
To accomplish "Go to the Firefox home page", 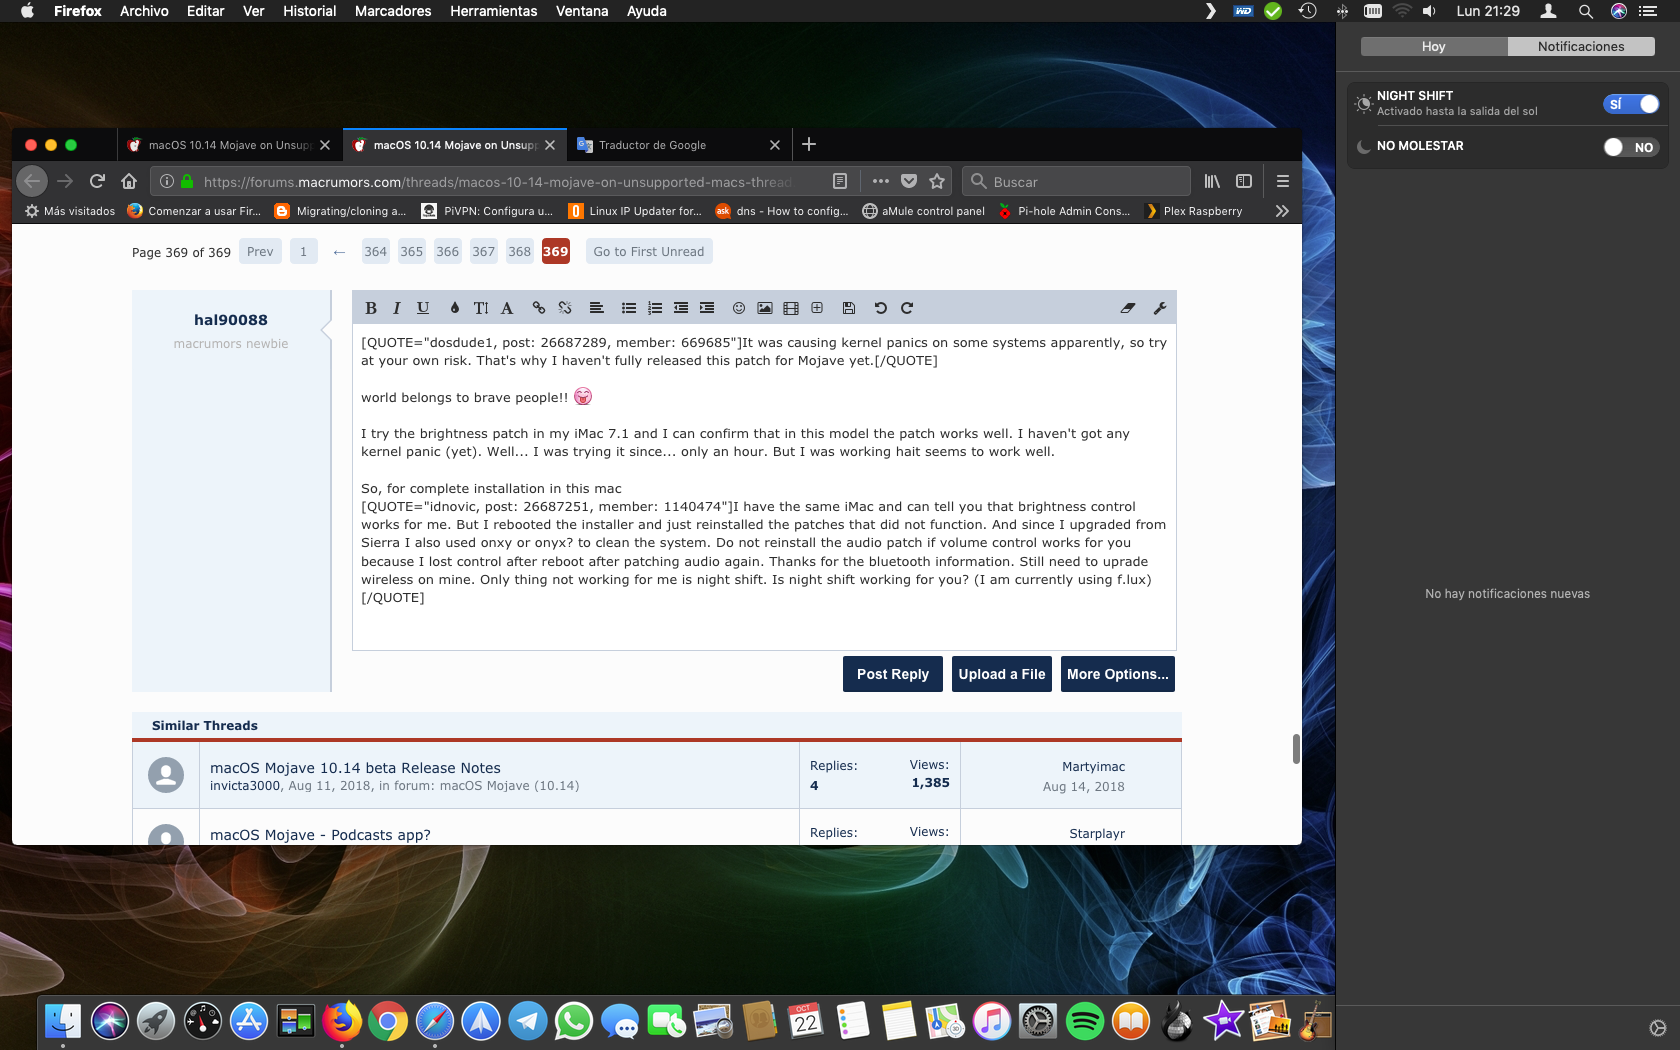I will pyautogui.click(x=129, y=181).
